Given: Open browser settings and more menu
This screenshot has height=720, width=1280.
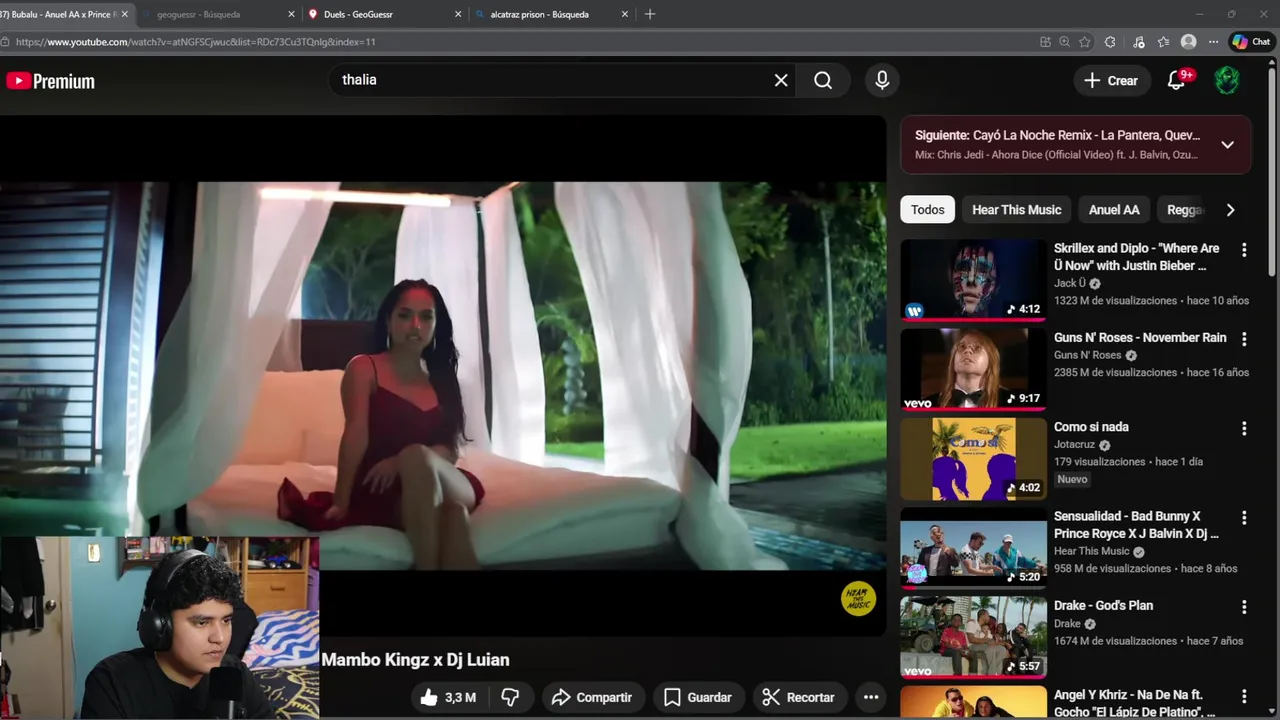Looking at the screenshot, I should pos(1213,42).
